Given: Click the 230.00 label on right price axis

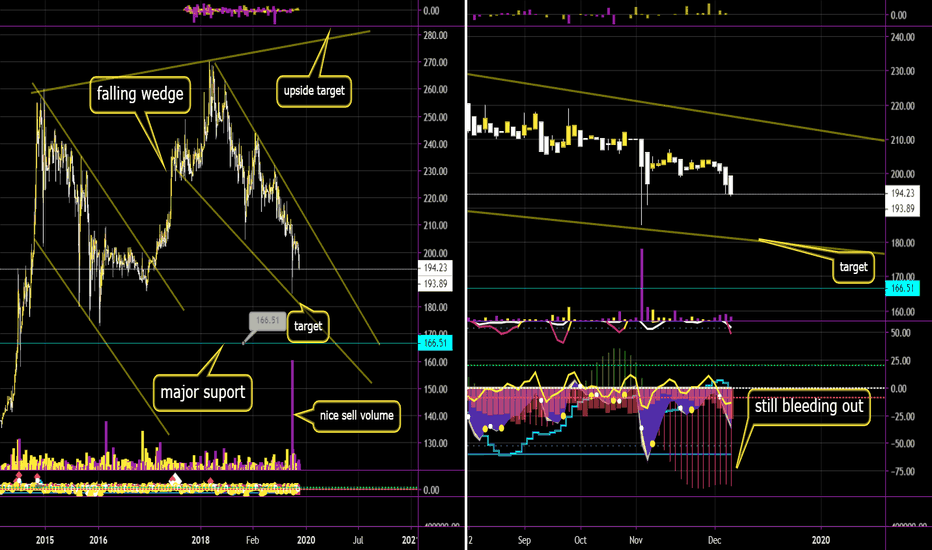Looking at the screenshot, I should point(902,71).
